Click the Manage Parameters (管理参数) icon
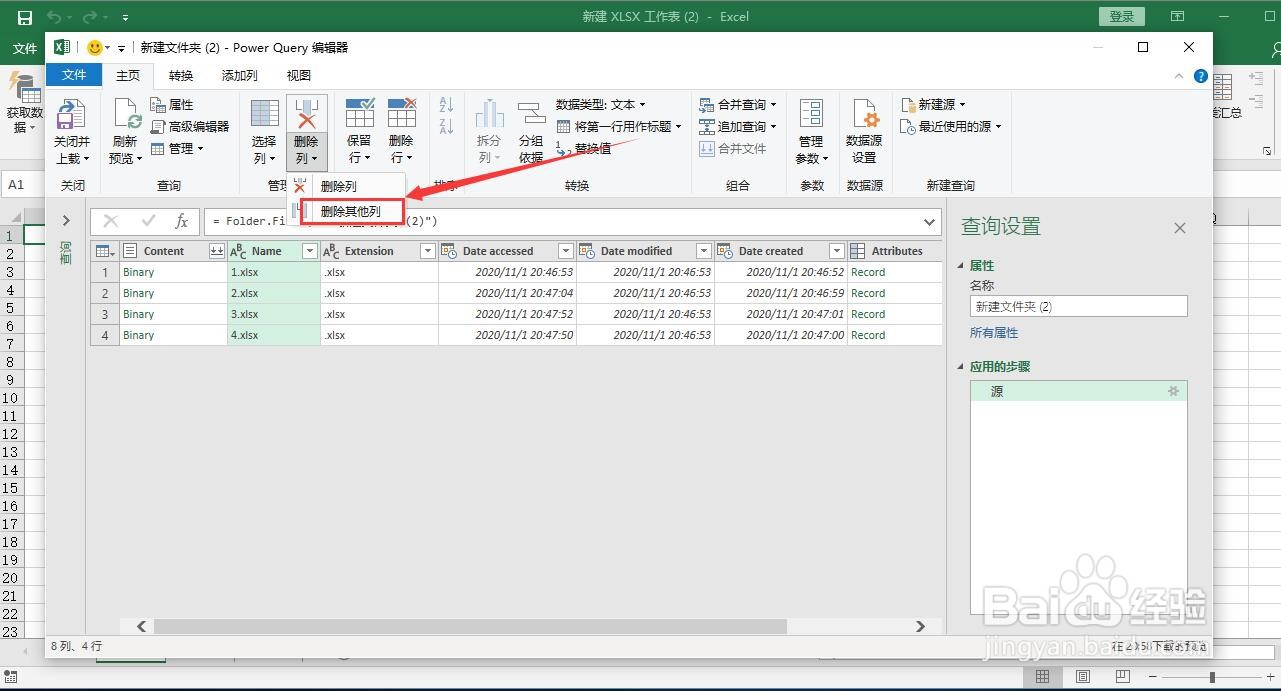Image resolution: width=1281 pixels, height=691 pixels. pyautogui.click(x=811, y=114)
